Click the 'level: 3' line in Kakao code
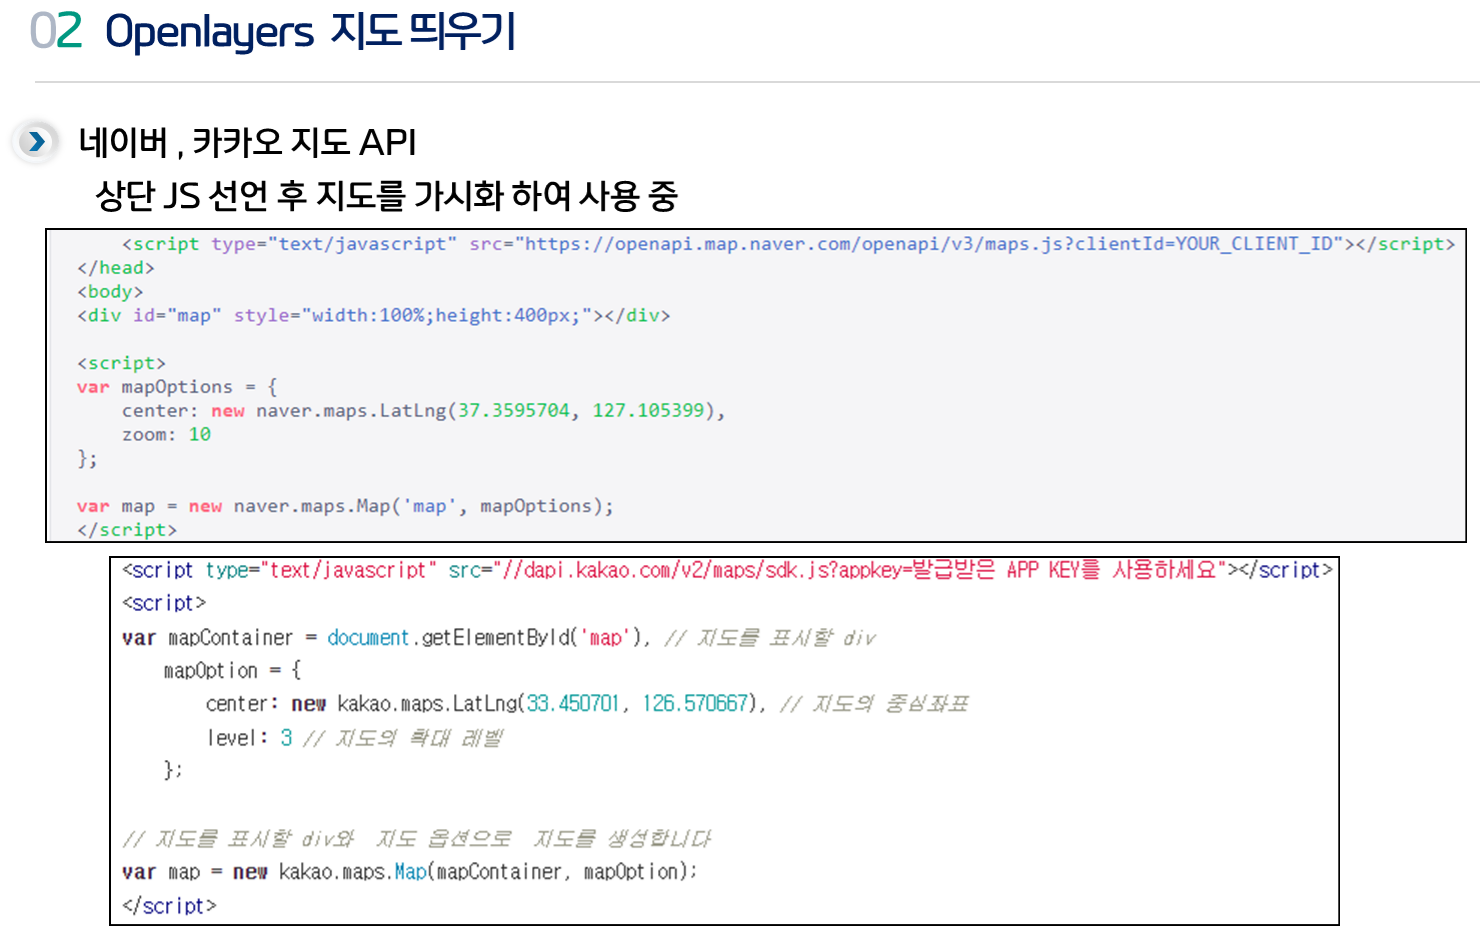 354,738
